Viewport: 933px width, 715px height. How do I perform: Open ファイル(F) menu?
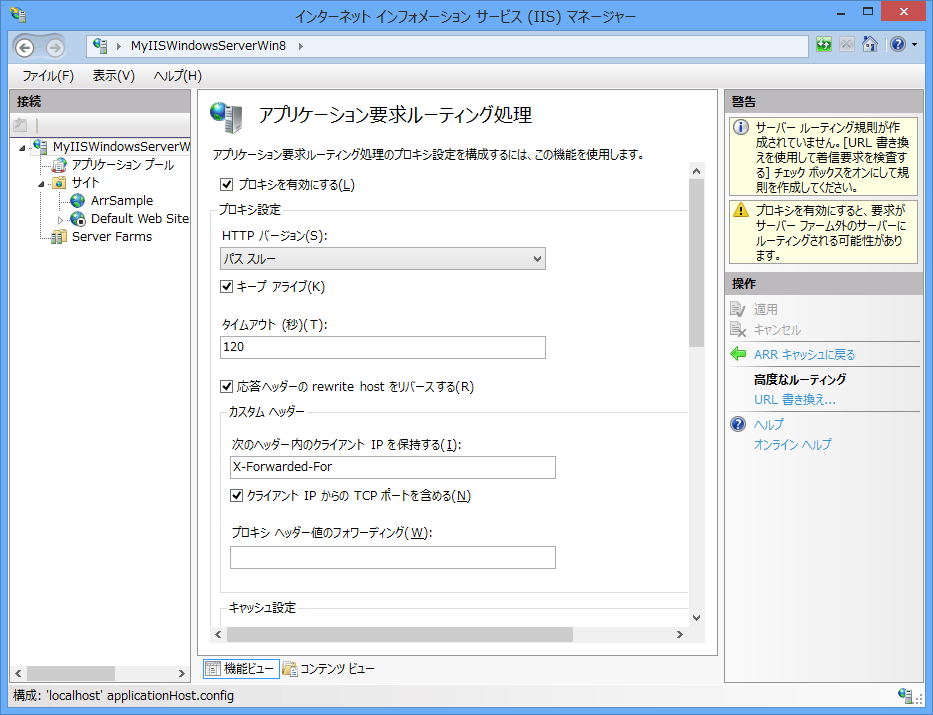[x=48, y=76]
